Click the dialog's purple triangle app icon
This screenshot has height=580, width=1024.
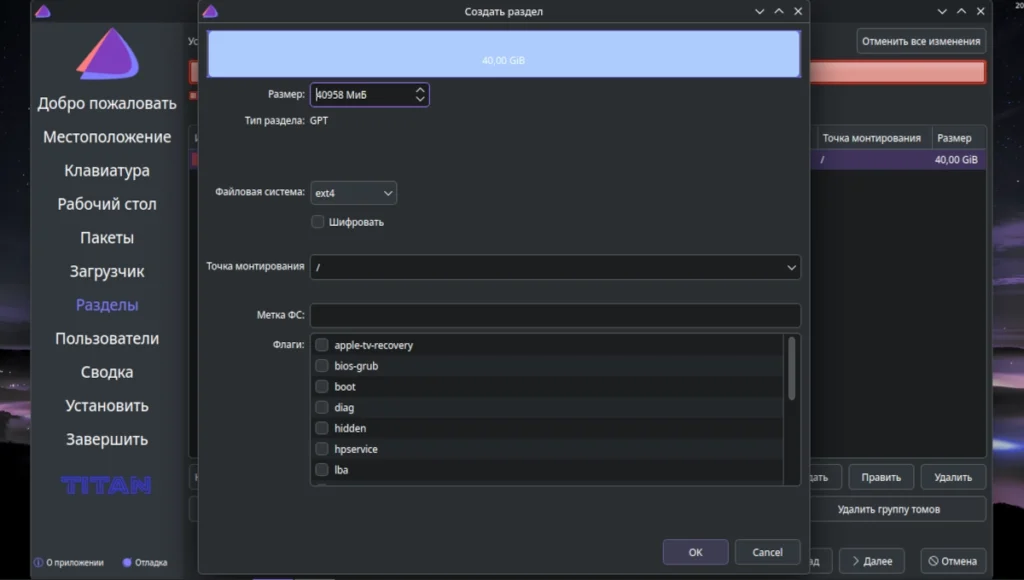210,11
